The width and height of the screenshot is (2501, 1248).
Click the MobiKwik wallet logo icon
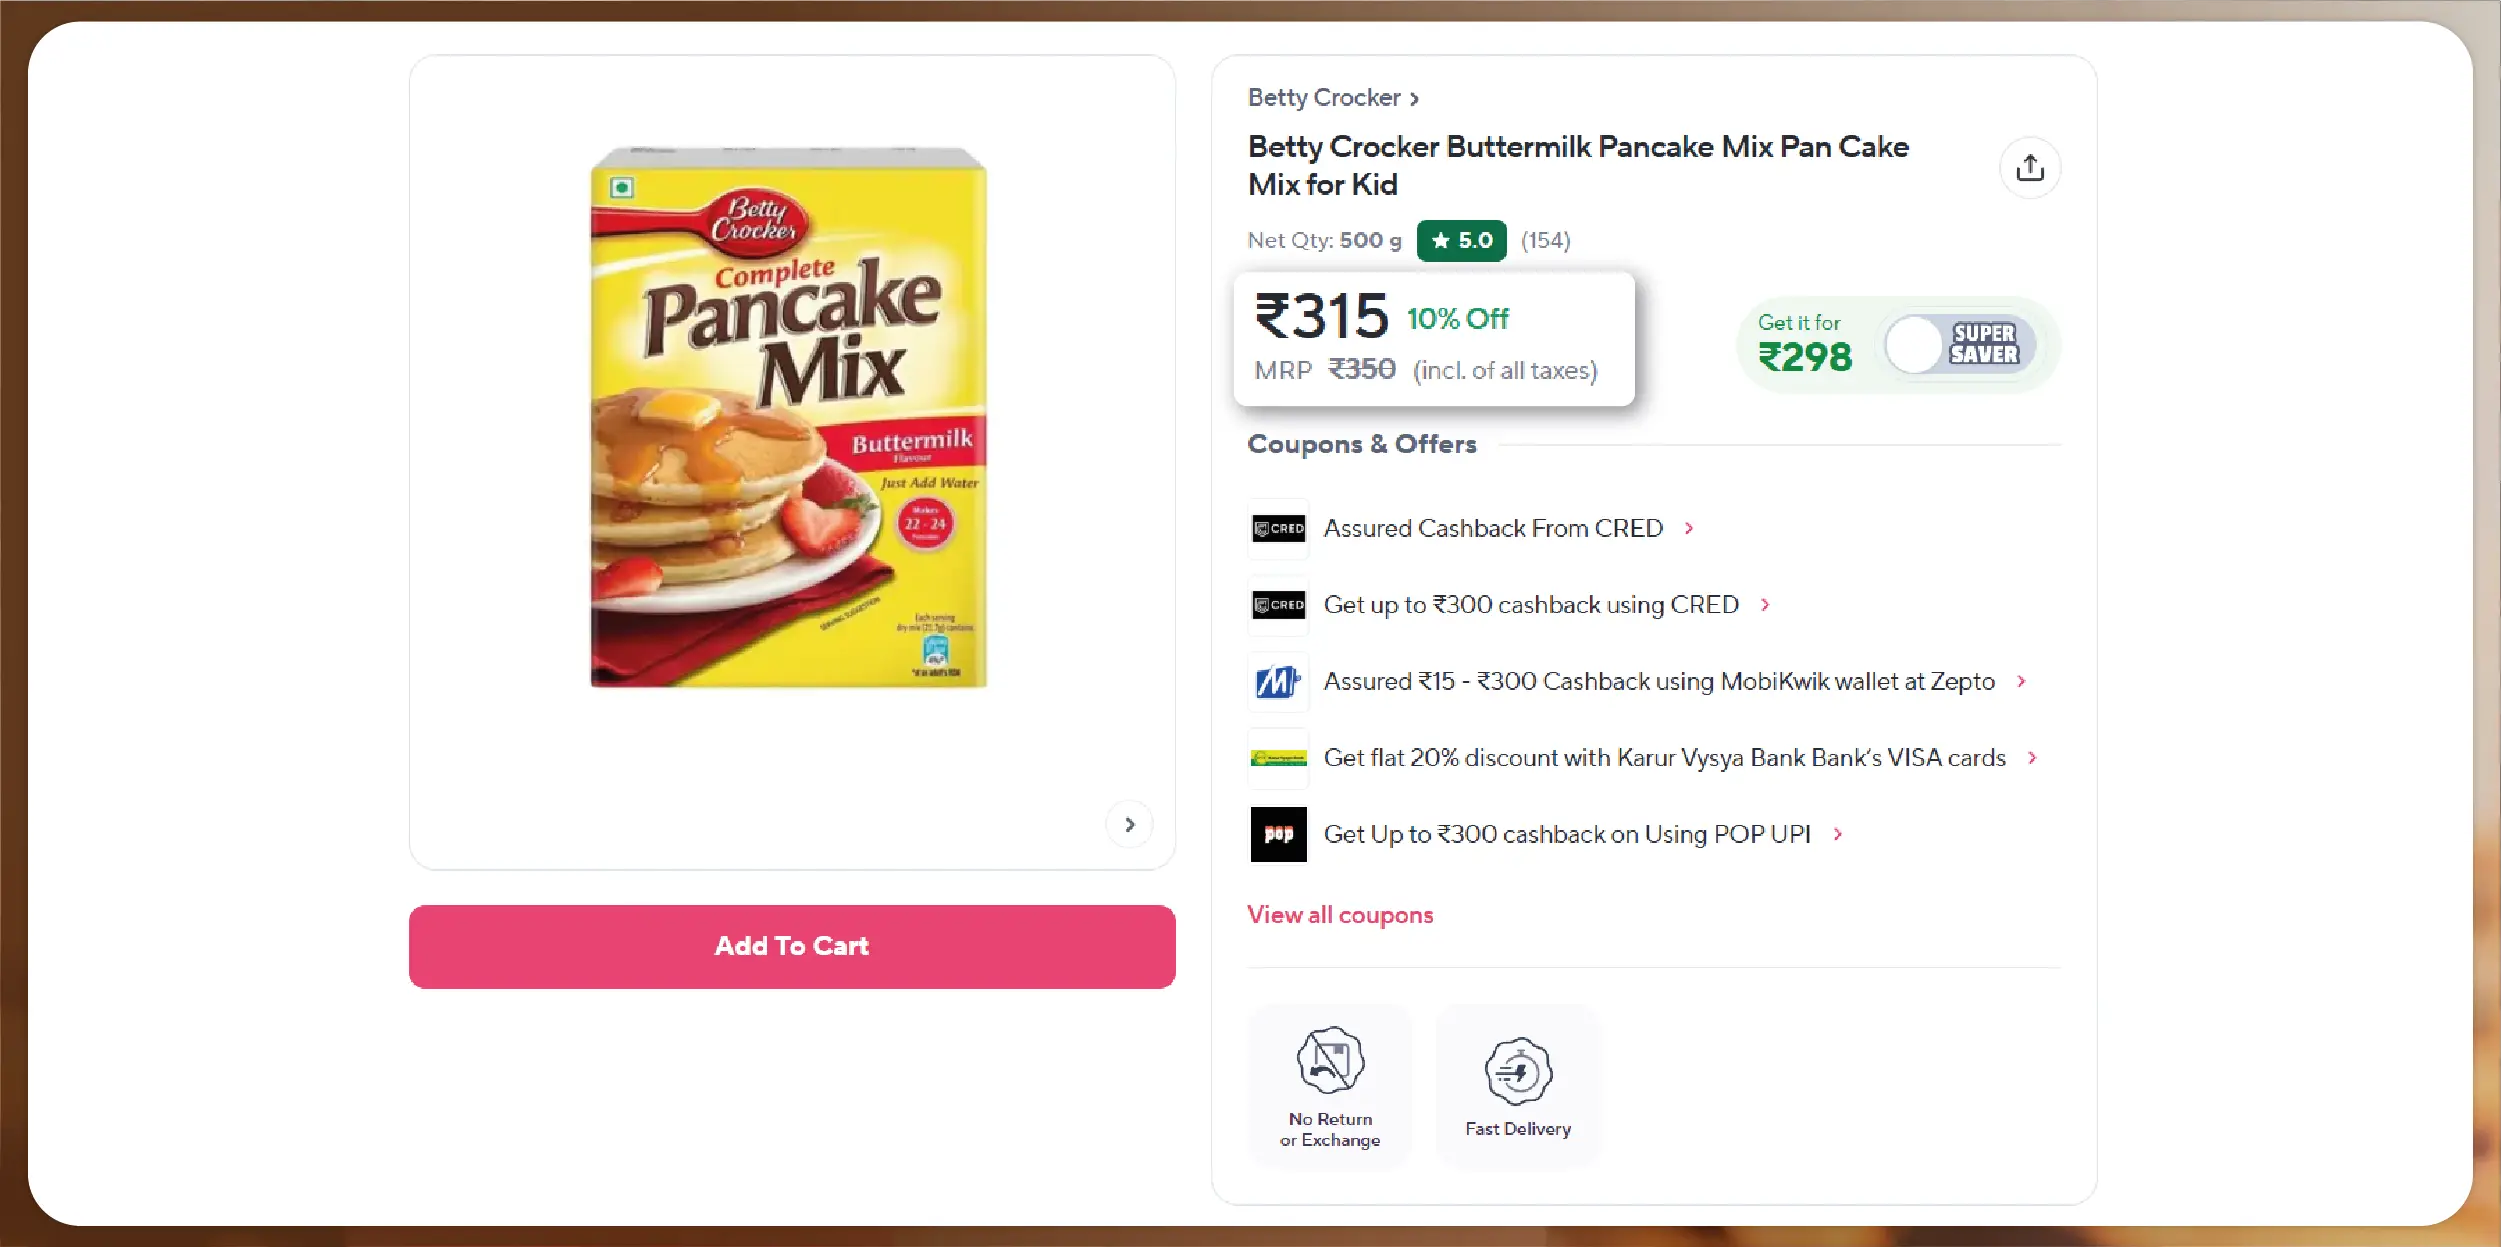pos(1278,682)
